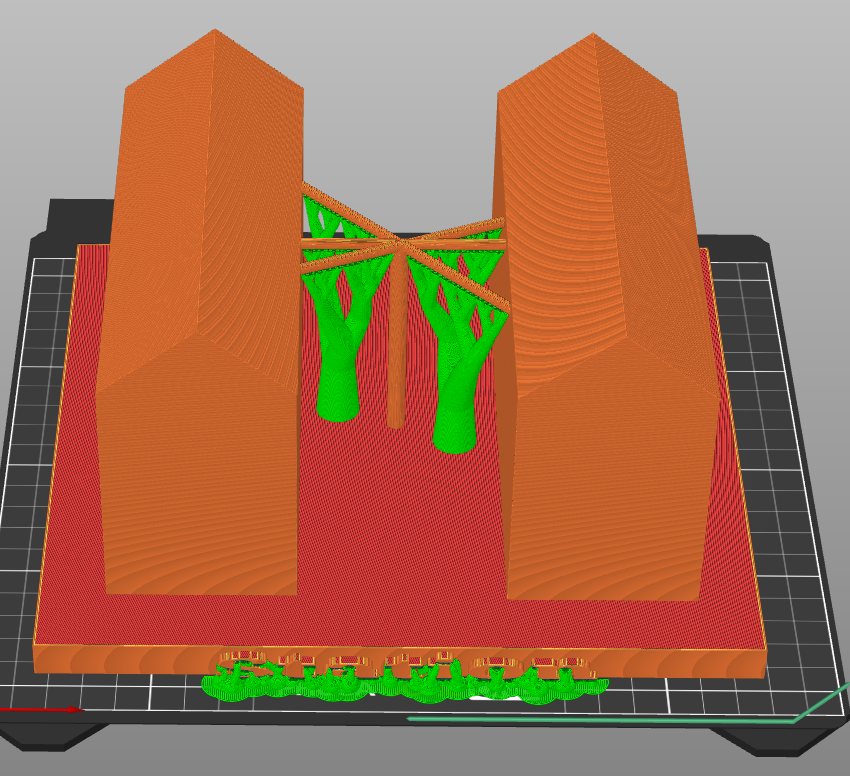Image resolution: width=850 pixels, height=776 pixels.
Task: Click the red X-axis arrow on the bed
Action: click(x=42, y=709)
